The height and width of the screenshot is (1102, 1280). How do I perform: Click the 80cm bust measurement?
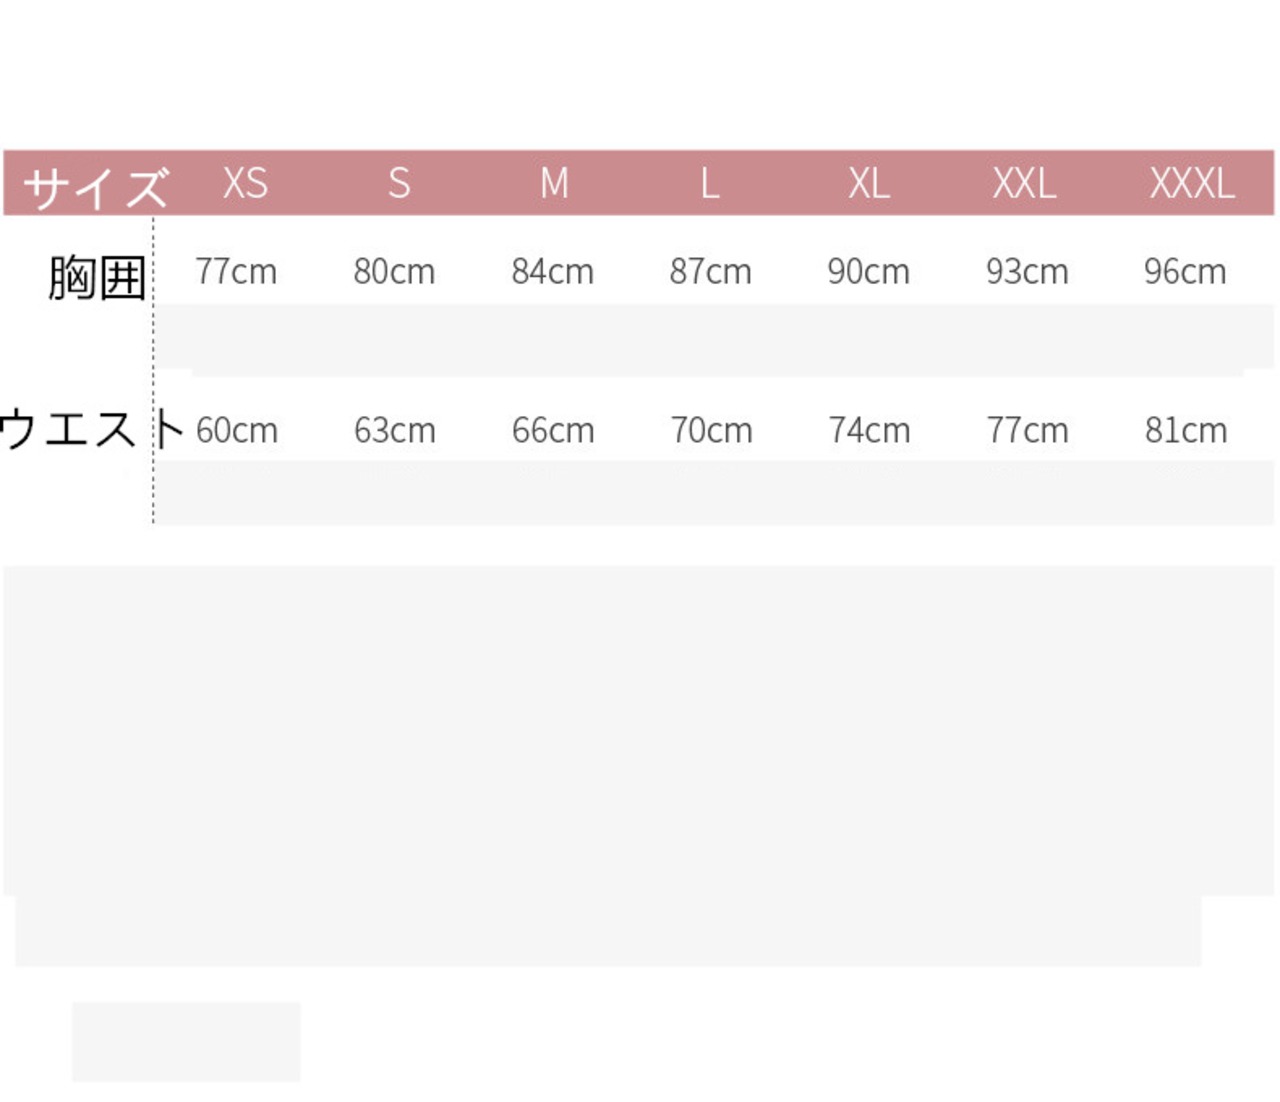click(394, 271)
